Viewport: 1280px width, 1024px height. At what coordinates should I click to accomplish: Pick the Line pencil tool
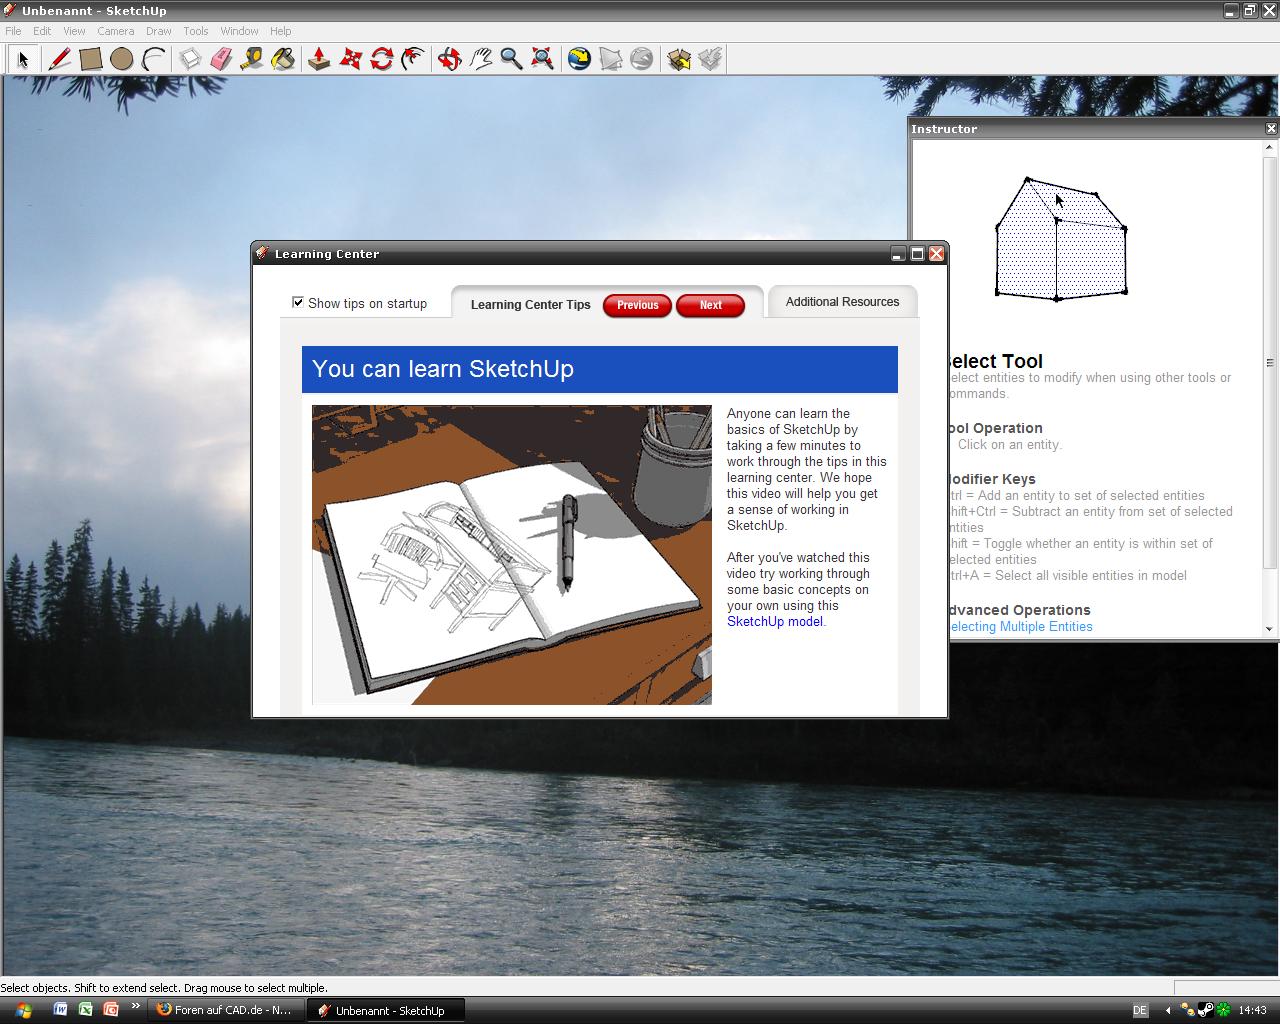coord(59,60)
